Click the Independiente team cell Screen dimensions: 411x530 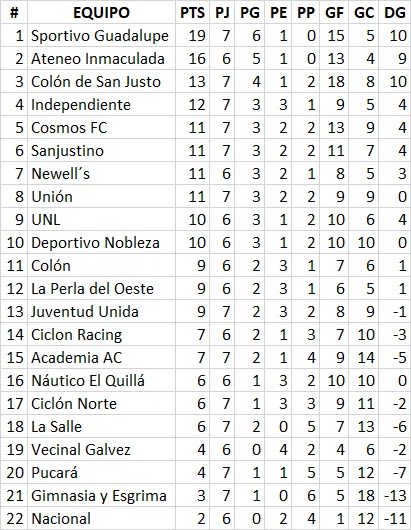(101, 104)
